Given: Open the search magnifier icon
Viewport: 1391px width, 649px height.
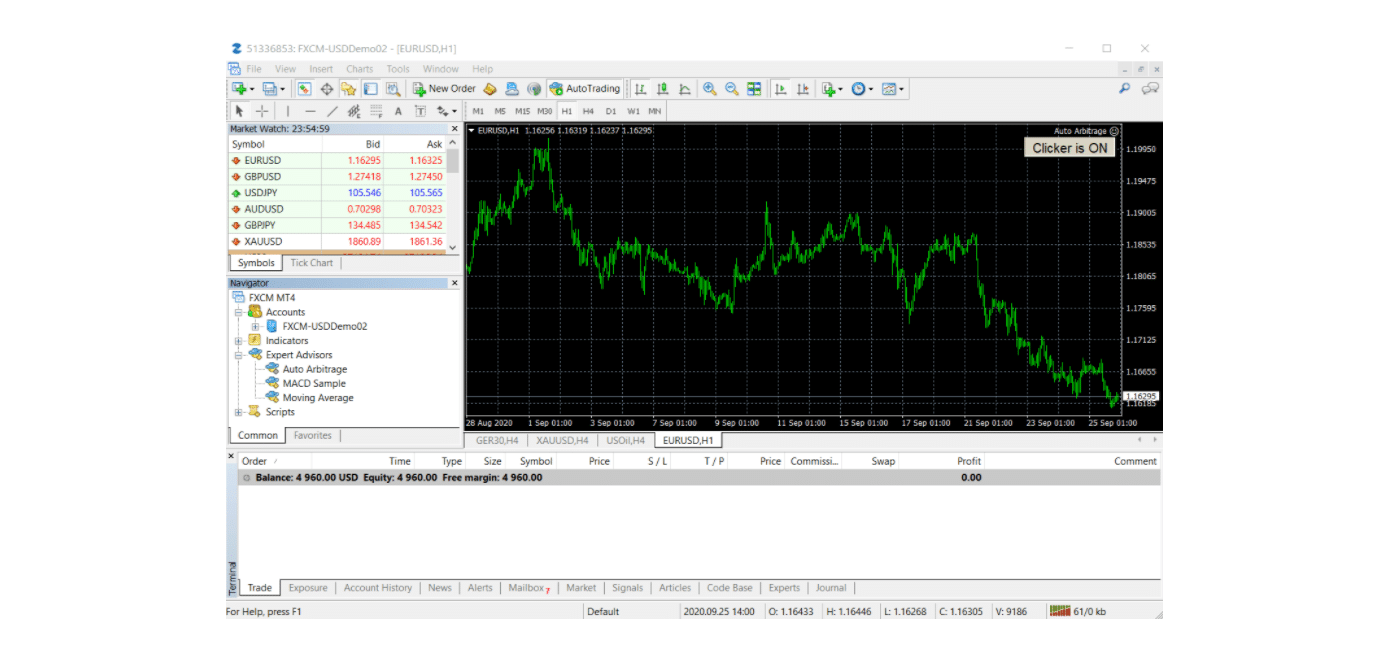Looking at the screenshot, I should pyautogui.click(x=1125, y=89).
